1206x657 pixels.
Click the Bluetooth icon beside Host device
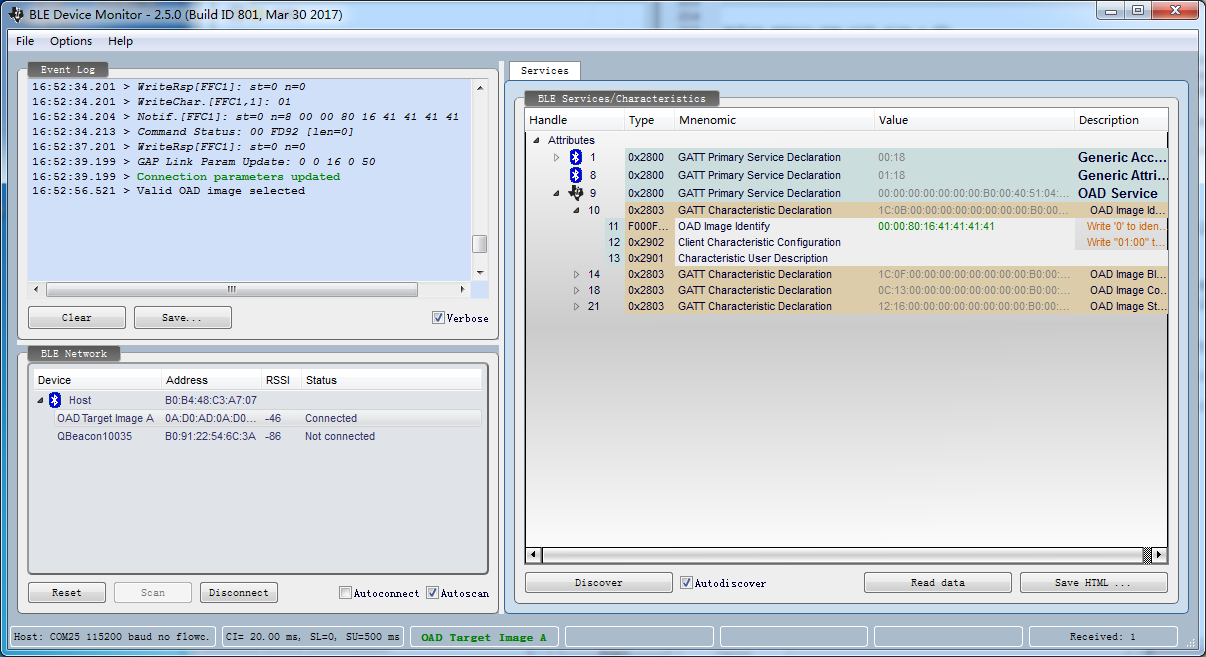(55, 400)
